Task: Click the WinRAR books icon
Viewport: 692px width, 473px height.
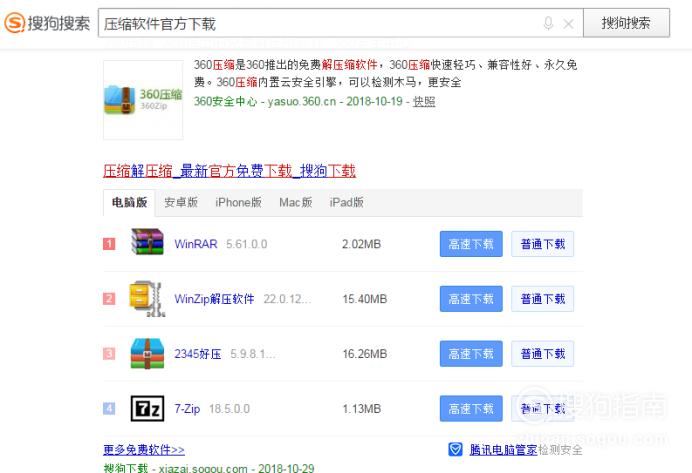Action: tap(147, 242)
